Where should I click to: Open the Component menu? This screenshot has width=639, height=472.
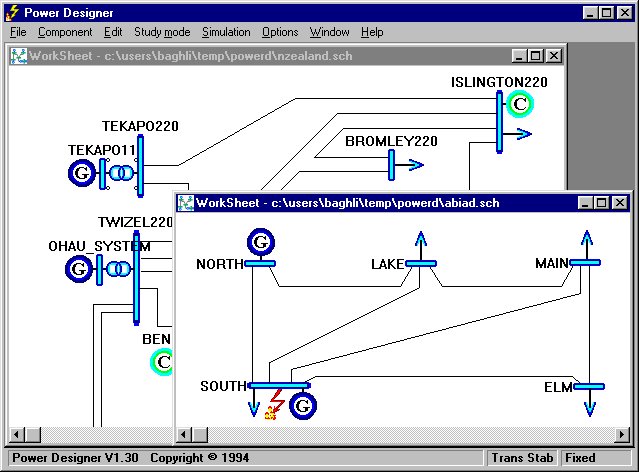tap(65, 32)
